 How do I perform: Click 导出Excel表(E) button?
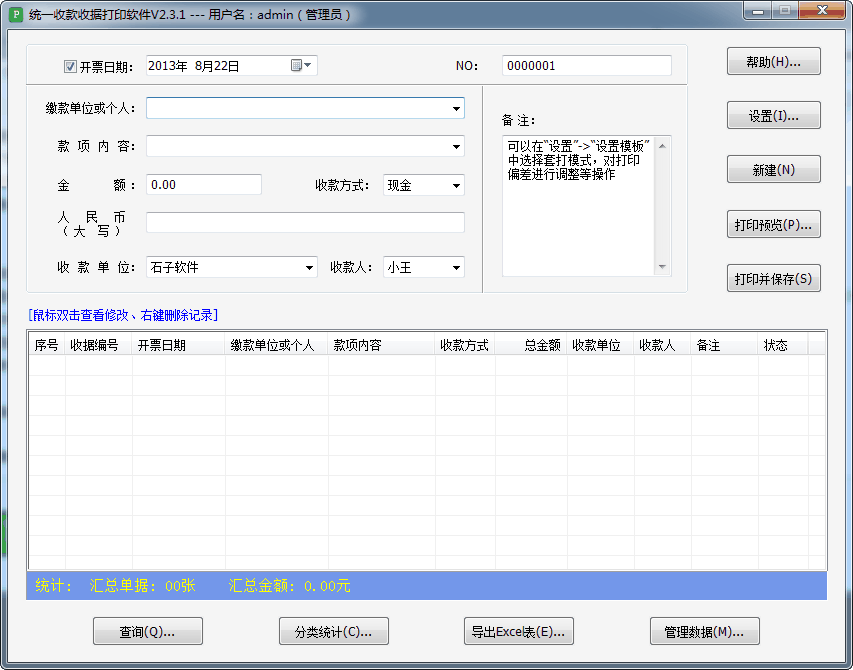pyautogui.click(x=519, y=631)
